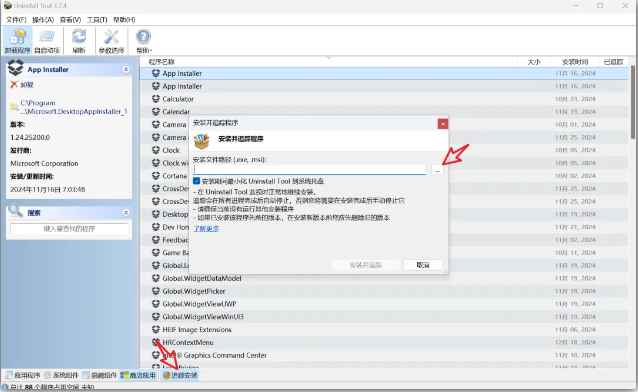
Task: Open the 工具(T) menu
Action: [x=97, y=20]
